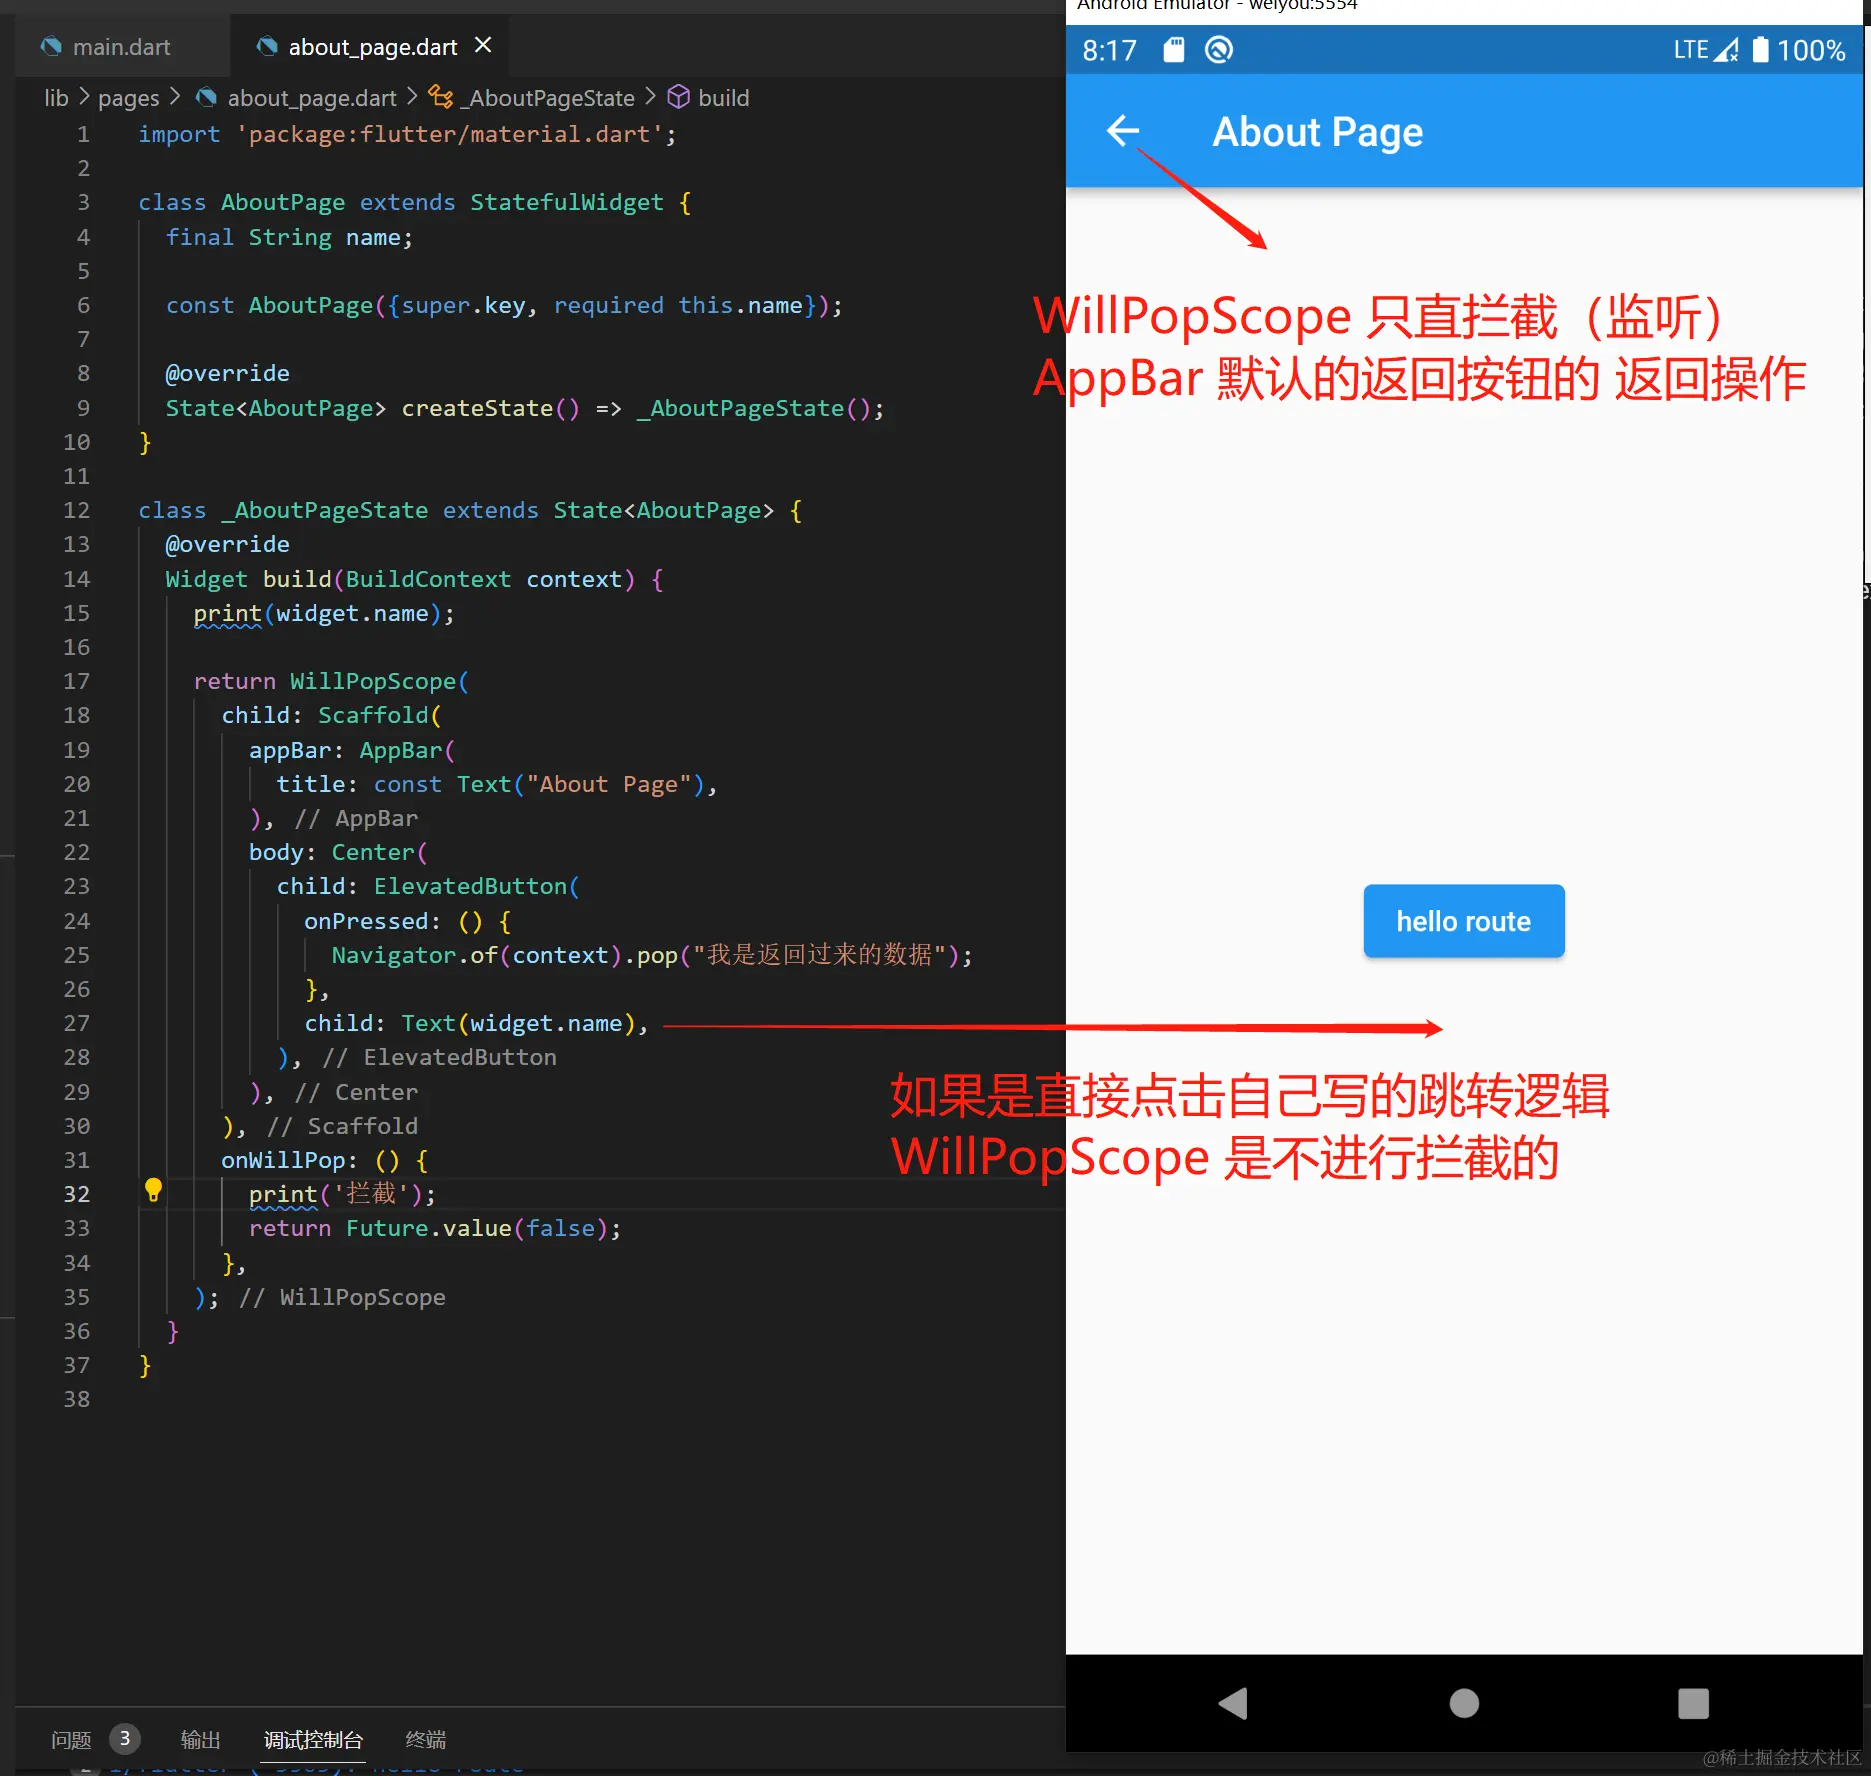Screen dimensions: 1871x1776
Task: Switch to the 输出 output panel
Action: click(x=200, y=1740)
